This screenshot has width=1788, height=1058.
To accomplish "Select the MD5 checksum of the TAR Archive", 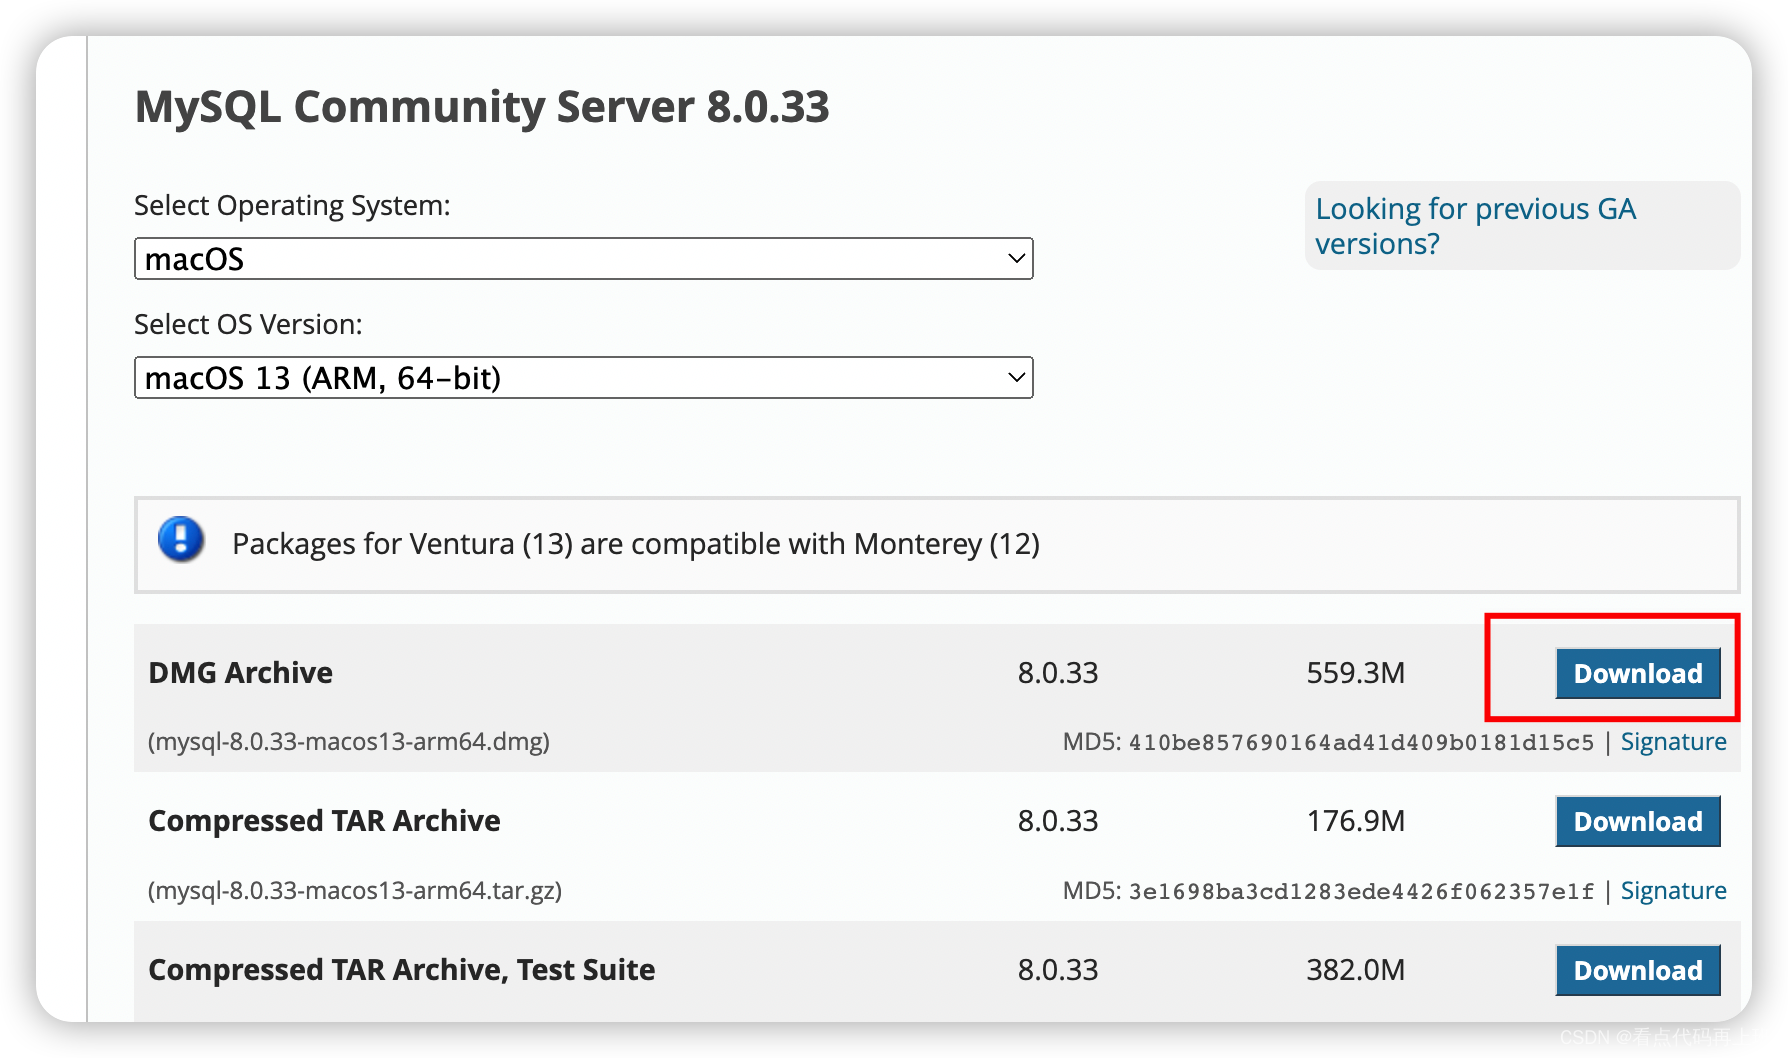I will (x=1360, y=890).
